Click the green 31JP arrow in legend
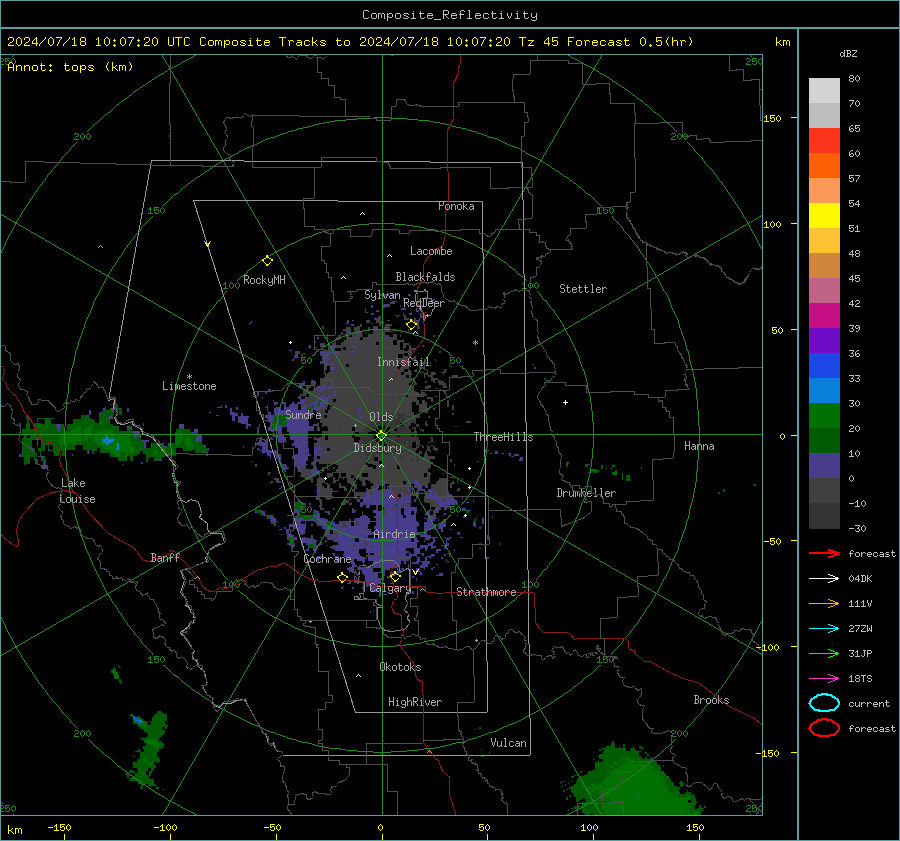This screenshot has height=841, width=900. point(824,653)
